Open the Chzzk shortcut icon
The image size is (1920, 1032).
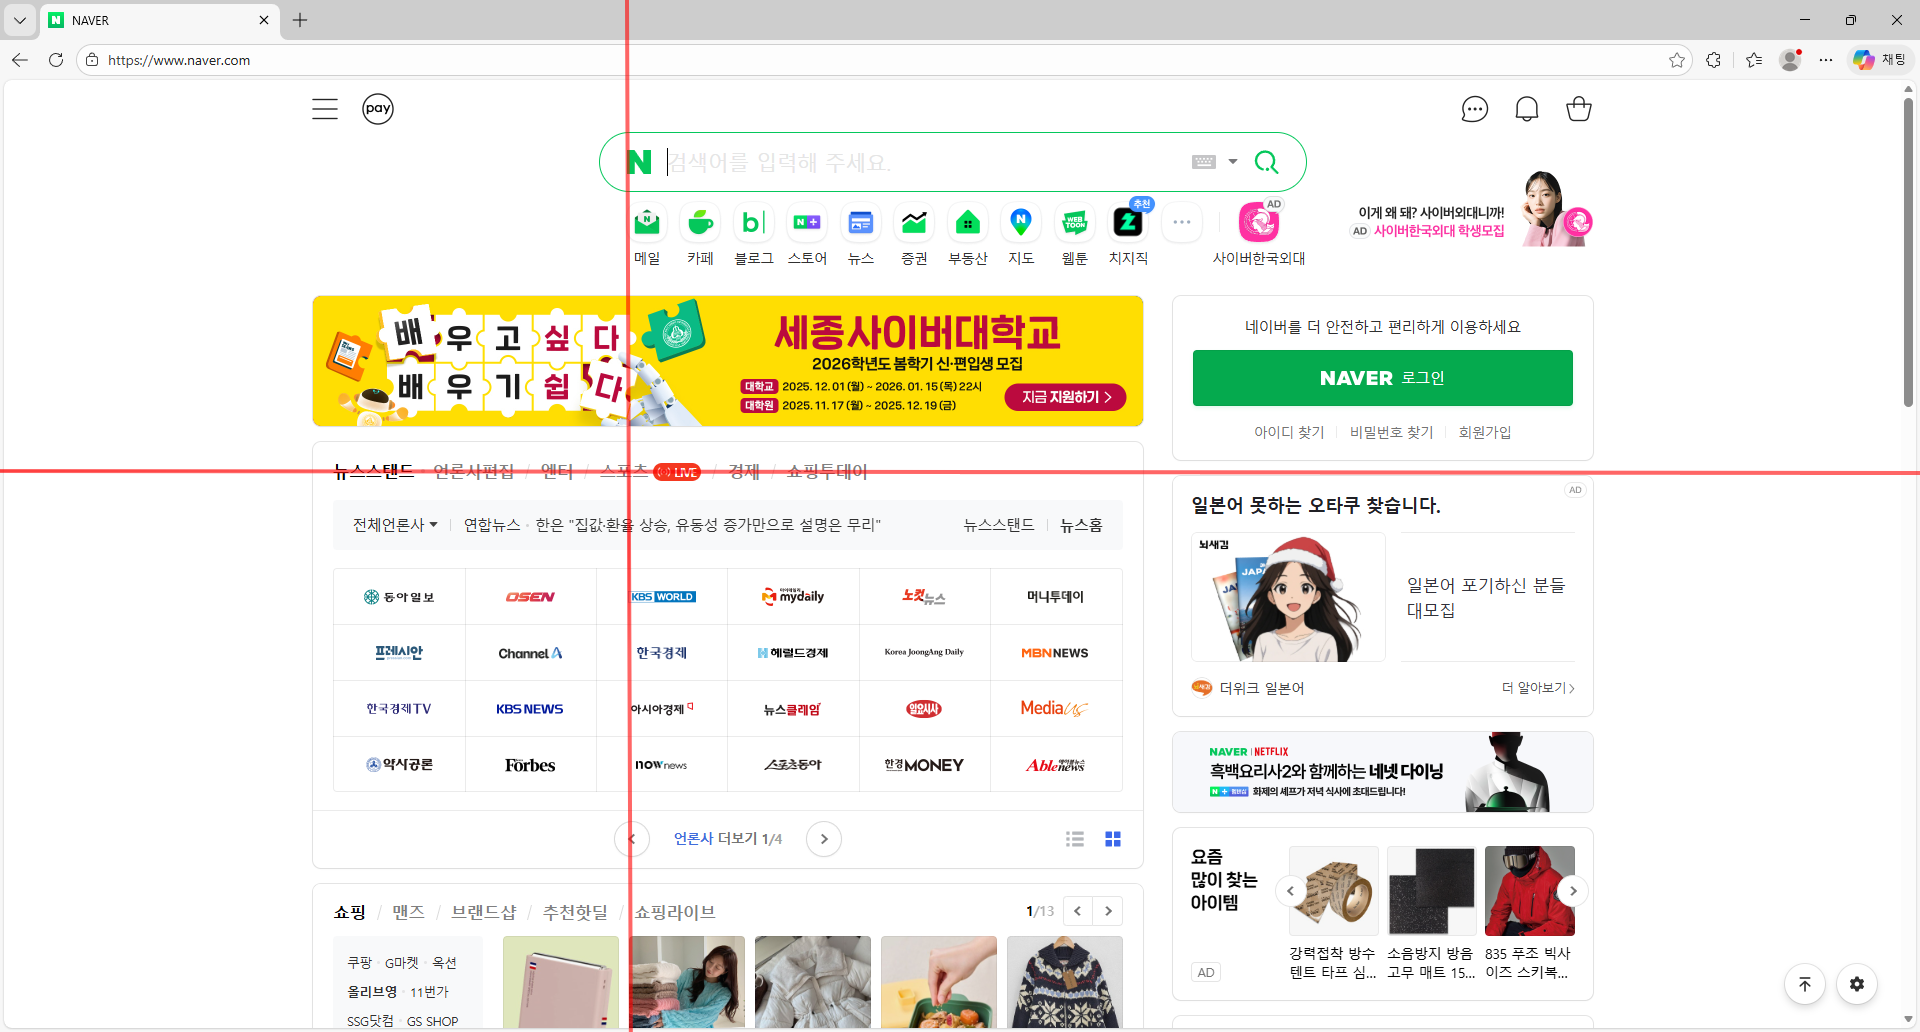click(x=1128, y=223)
